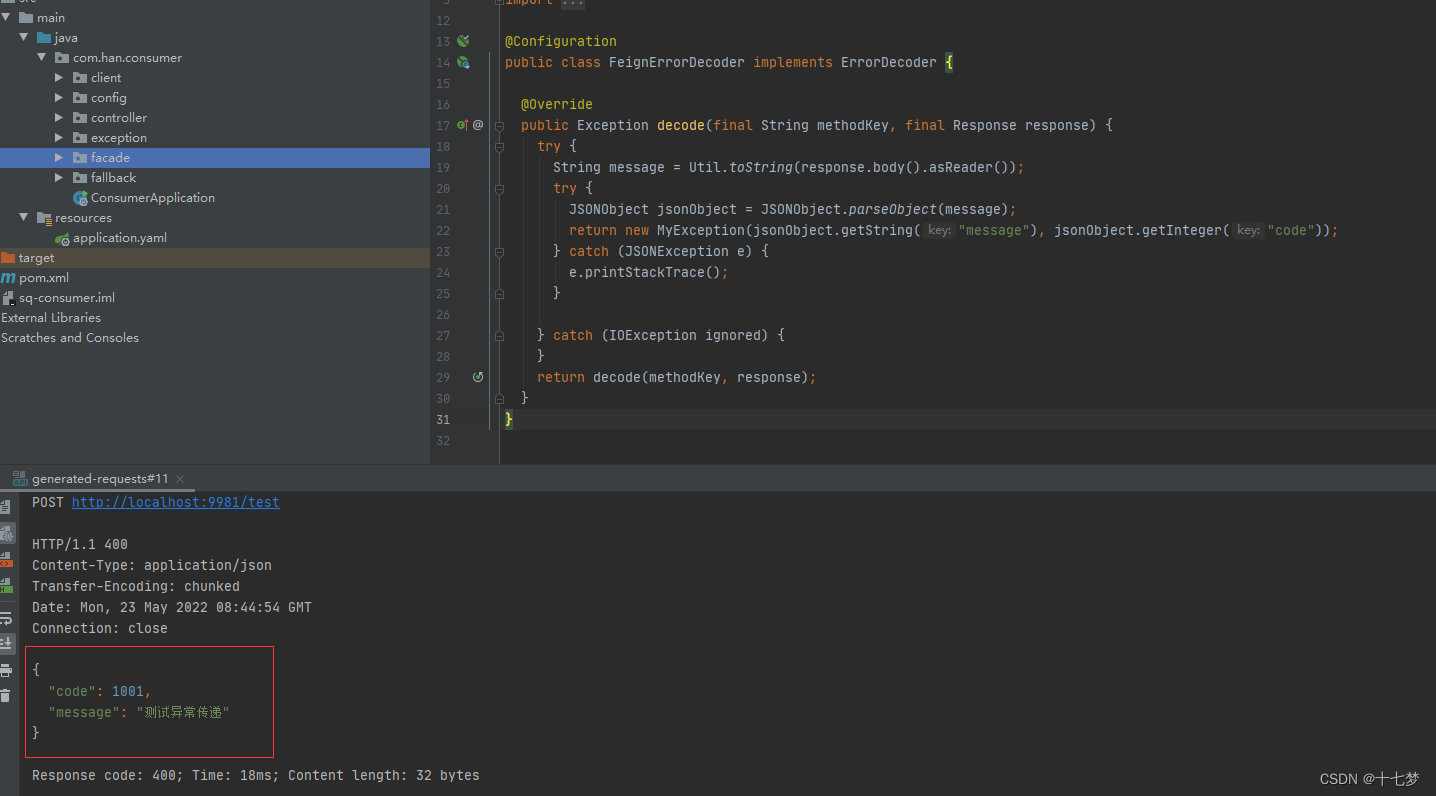
Task: Fold the inner try block at line 20
Action: 499,188
